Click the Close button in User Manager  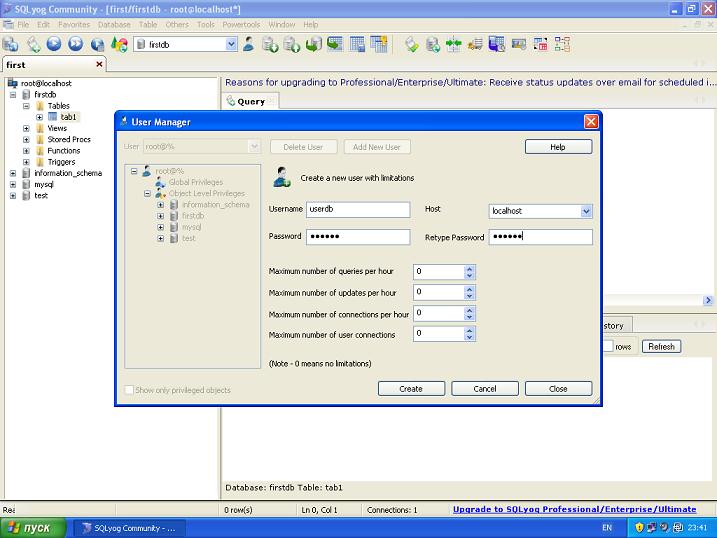[x=558, y=389]
